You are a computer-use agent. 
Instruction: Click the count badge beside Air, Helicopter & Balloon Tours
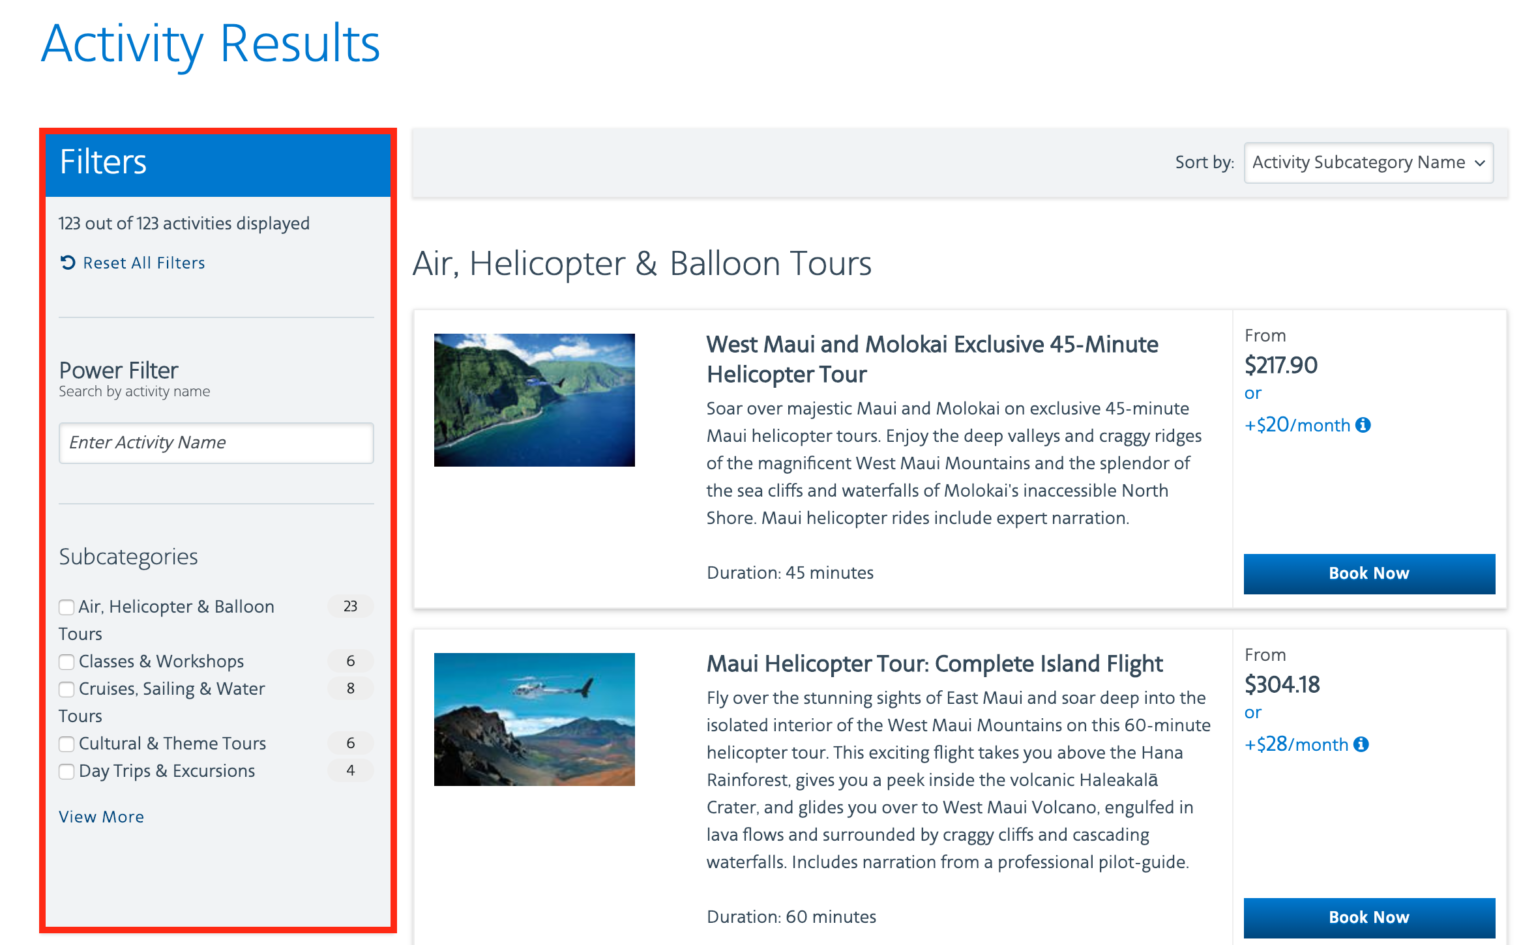350,606
